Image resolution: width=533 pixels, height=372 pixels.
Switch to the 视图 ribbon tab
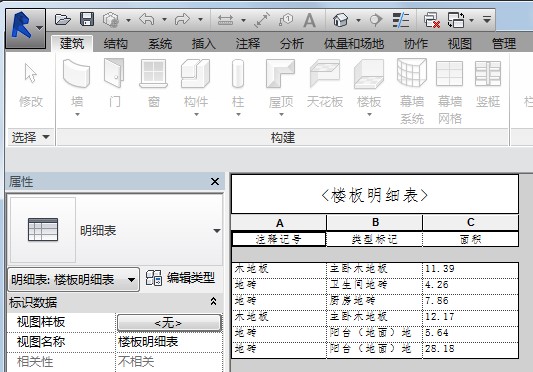point(460,44)
